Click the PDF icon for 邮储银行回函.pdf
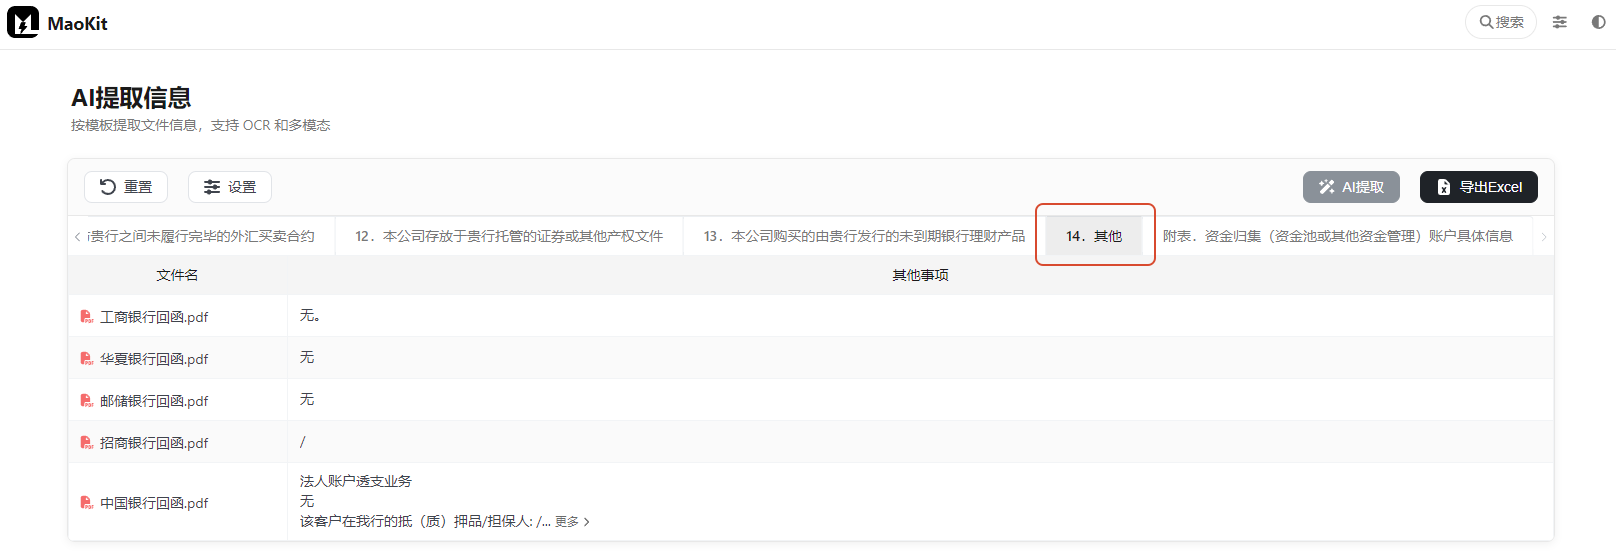The width and height of the screenshot is (1616, 559). (x=87, y=401)
